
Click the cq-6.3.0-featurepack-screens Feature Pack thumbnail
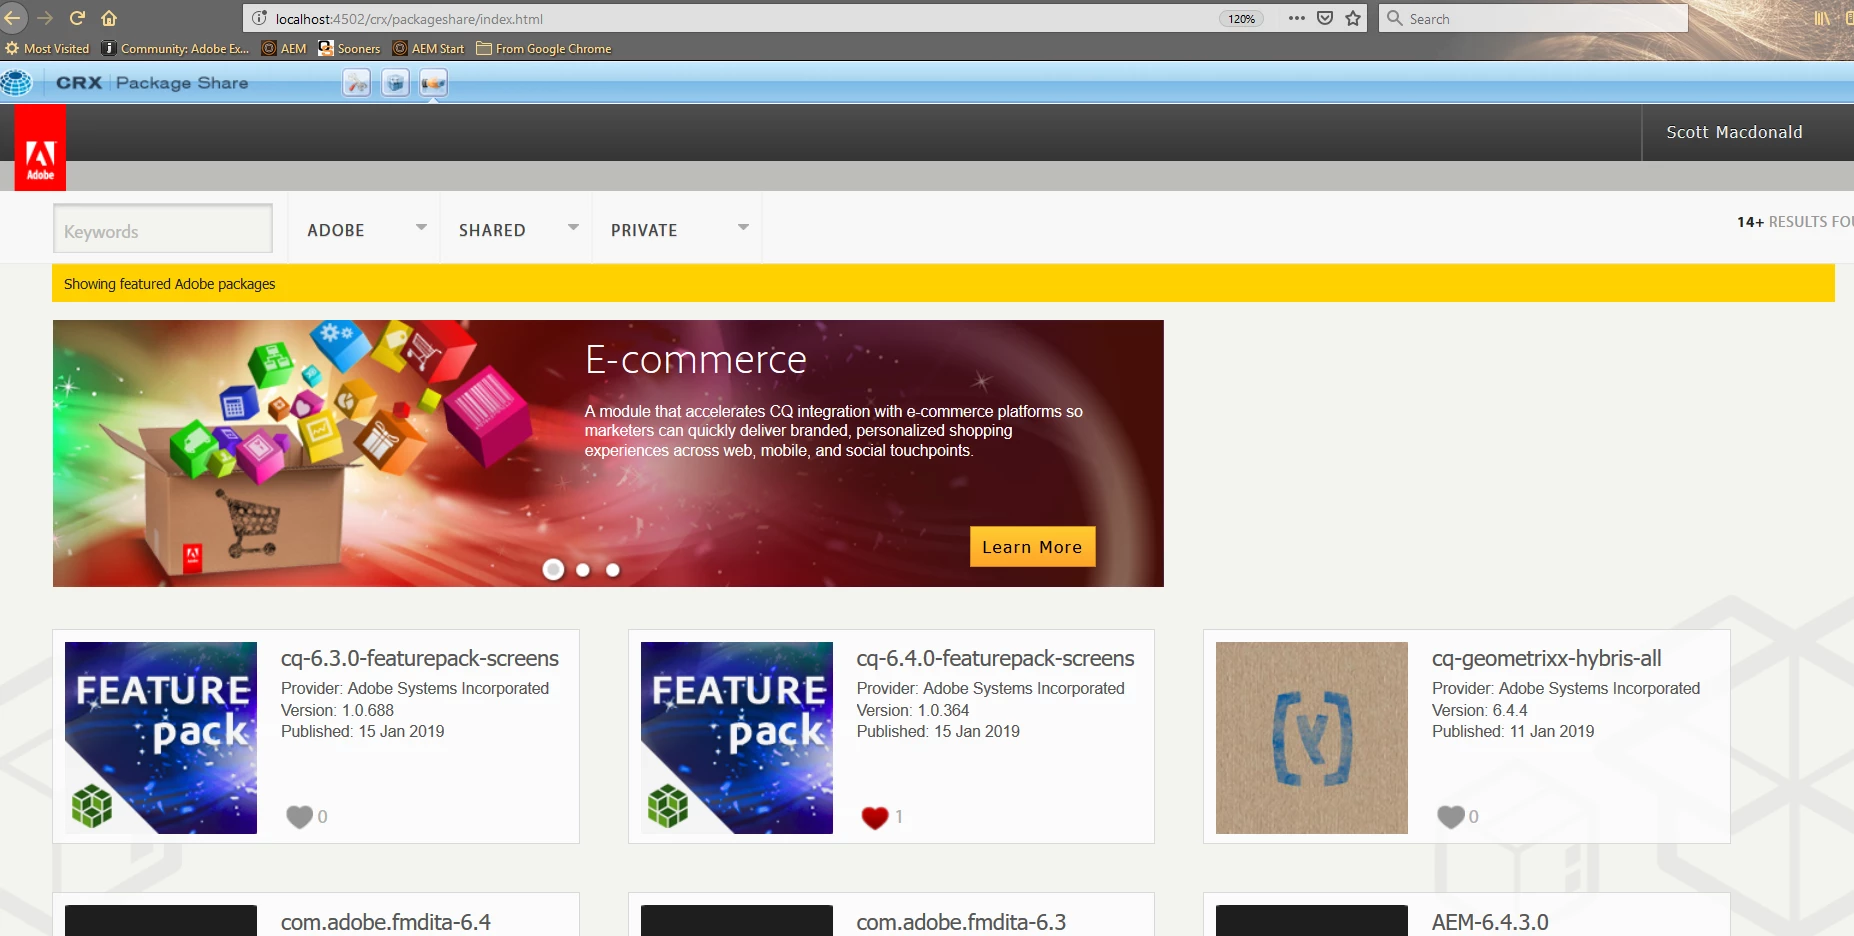tap(161, 738)
